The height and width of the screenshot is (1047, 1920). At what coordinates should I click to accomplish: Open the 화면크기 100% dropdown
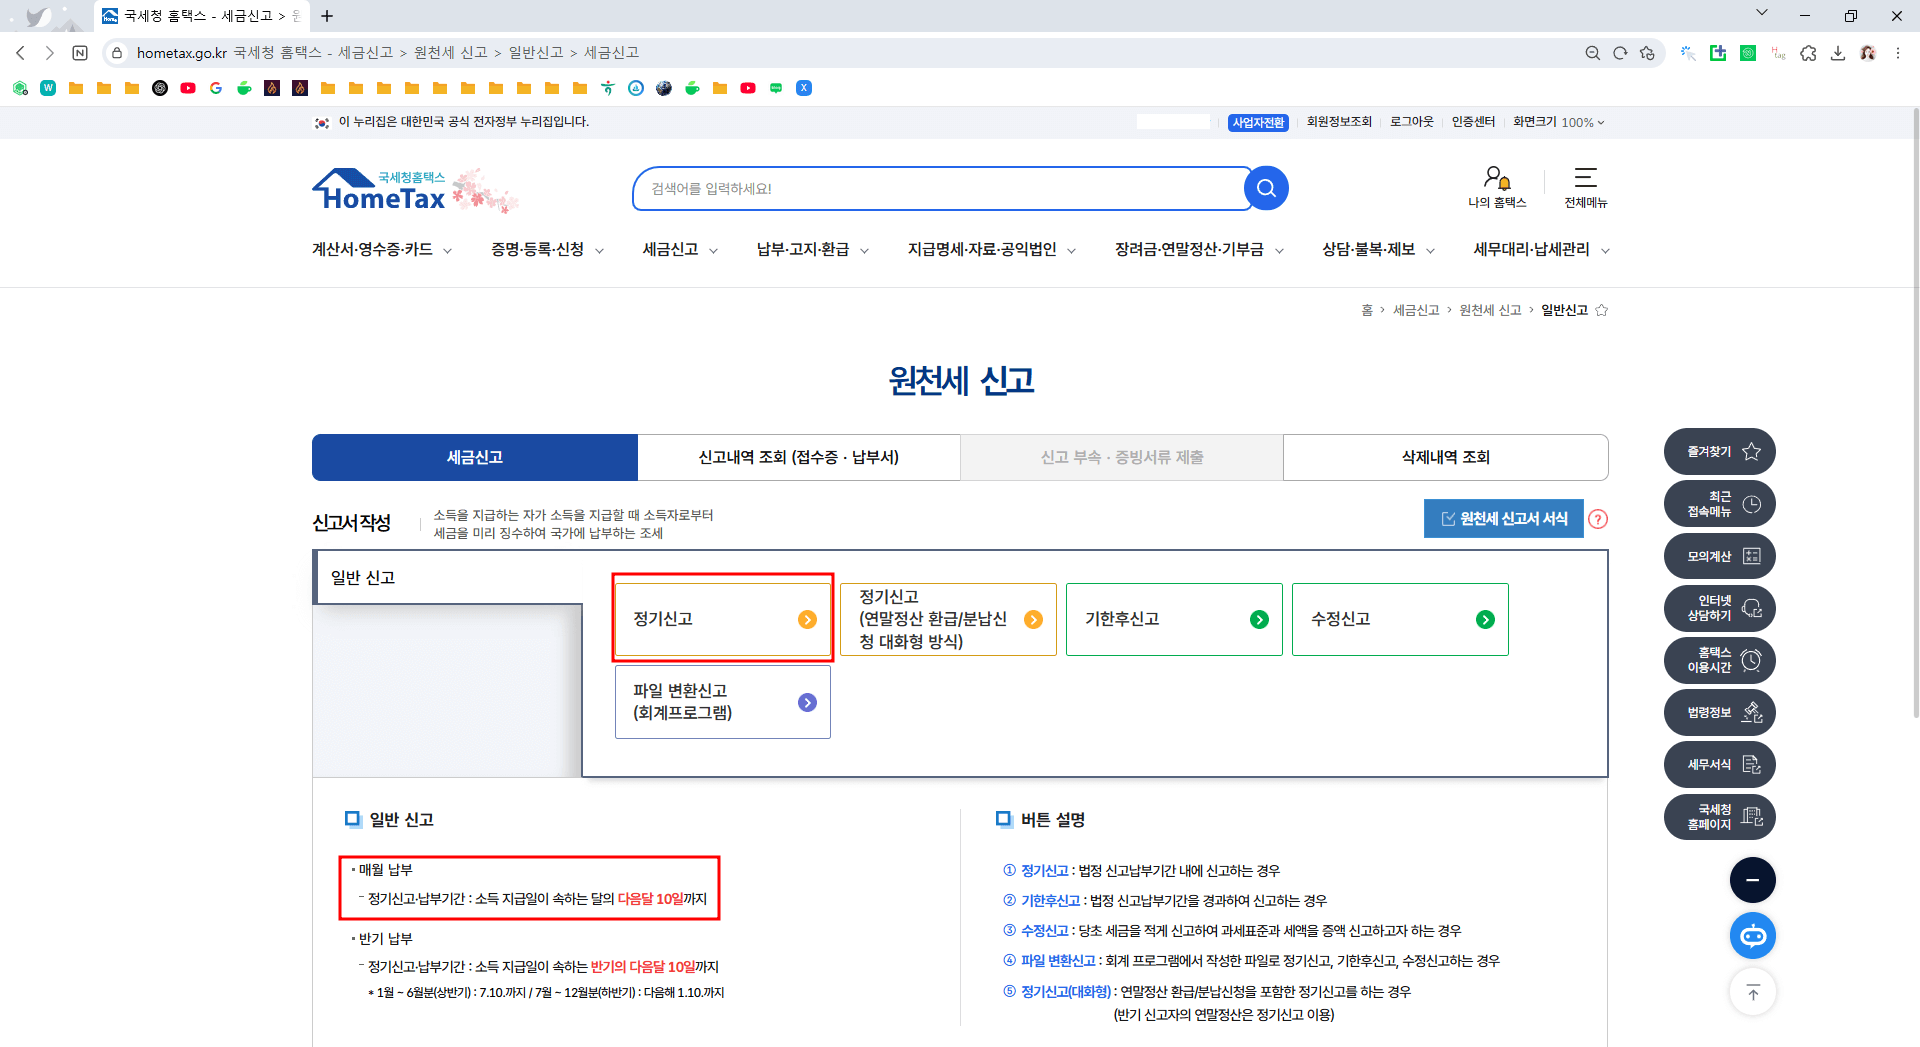coord(1558,122)
